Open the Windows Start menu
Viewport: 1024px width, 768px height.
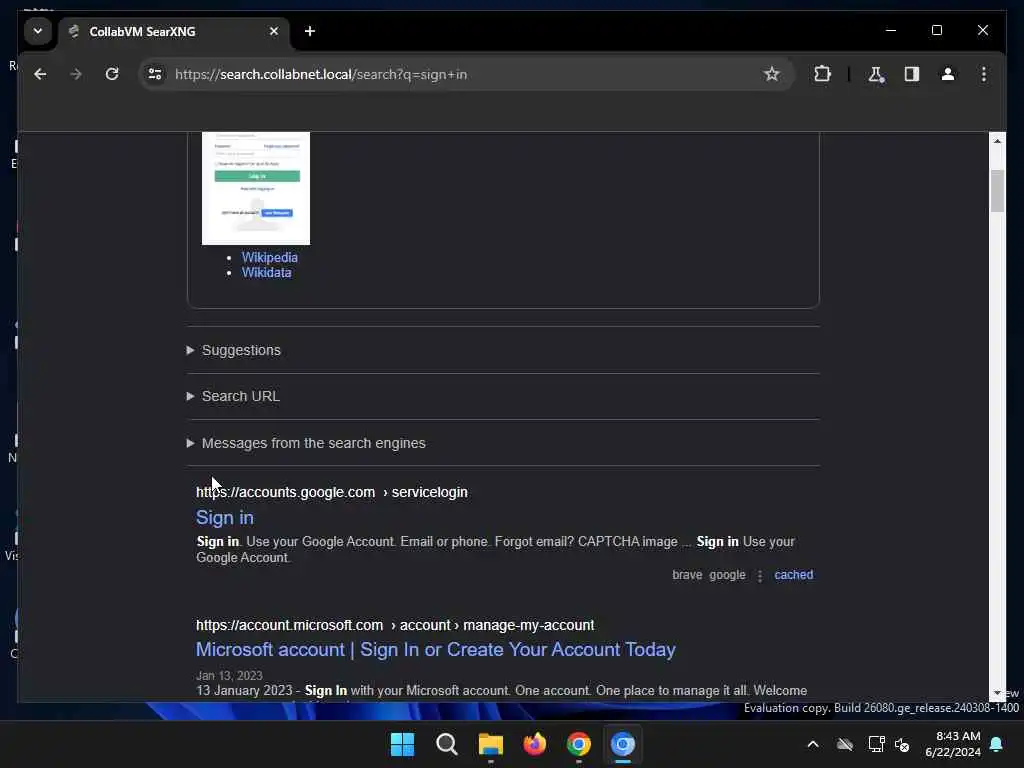point(402,744)
